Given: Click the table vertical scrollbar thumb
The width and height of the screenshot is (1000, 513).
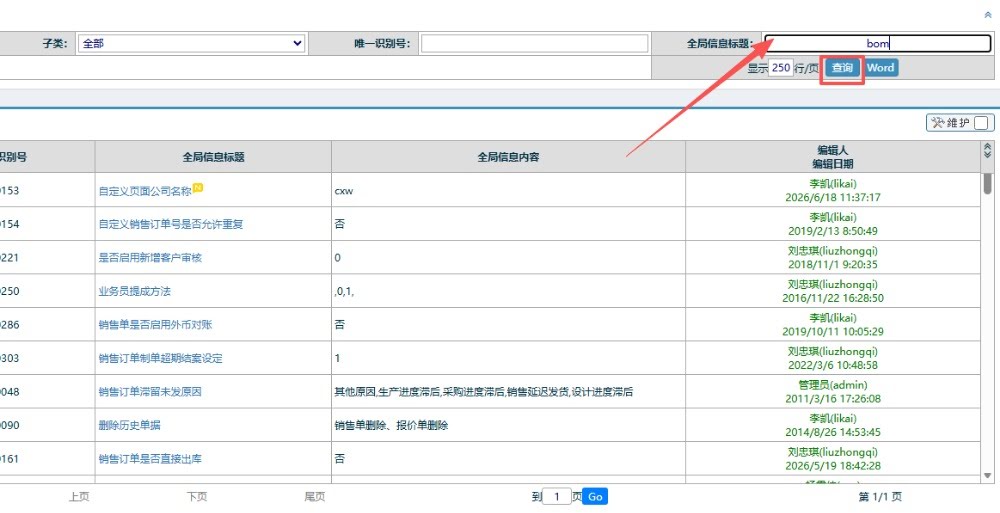Looking at the screenshot, I should tap(988, 184).
